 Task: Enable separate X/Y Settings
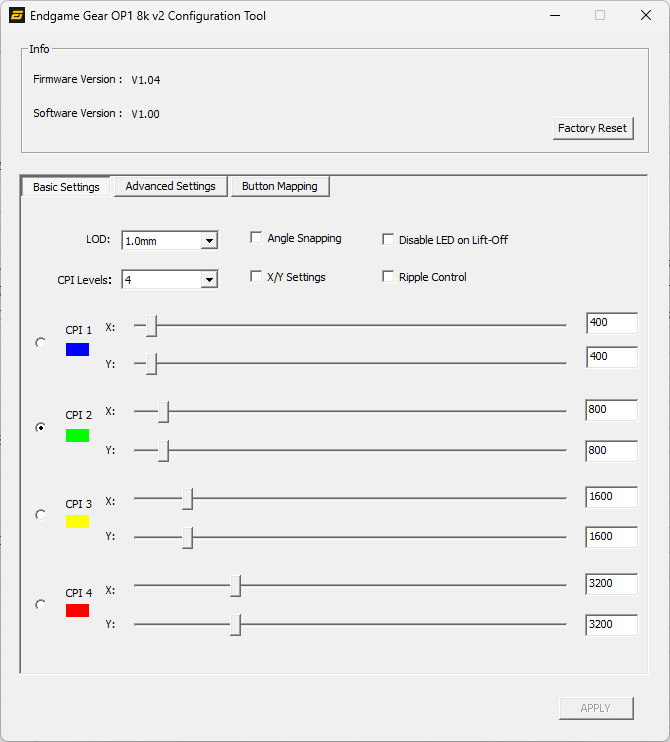tap(256, 277)
